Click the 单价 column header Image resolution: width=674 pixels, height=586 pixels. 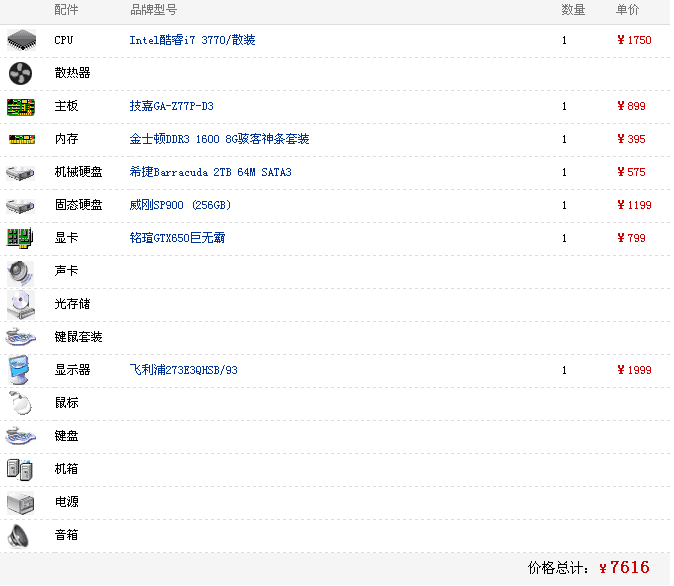tap(627, 9)
